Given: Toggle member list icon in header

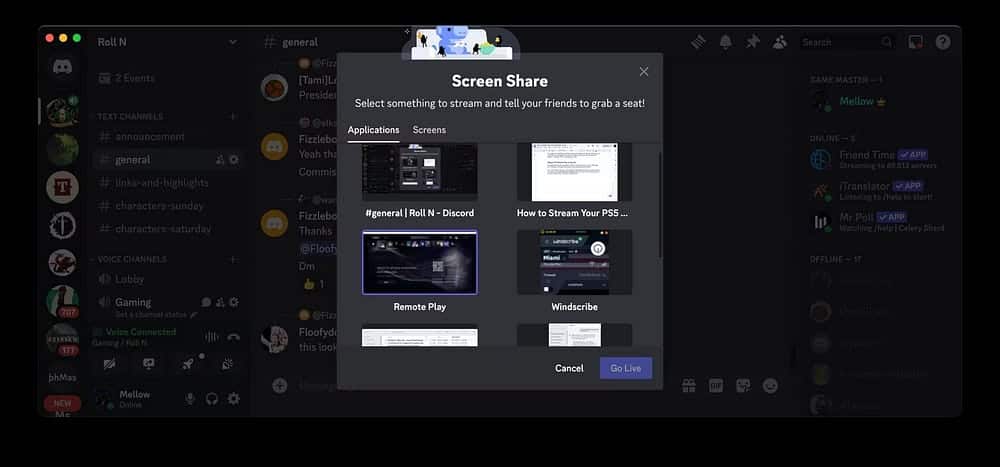Looking at the screenshot, I should tap(779, 42).
